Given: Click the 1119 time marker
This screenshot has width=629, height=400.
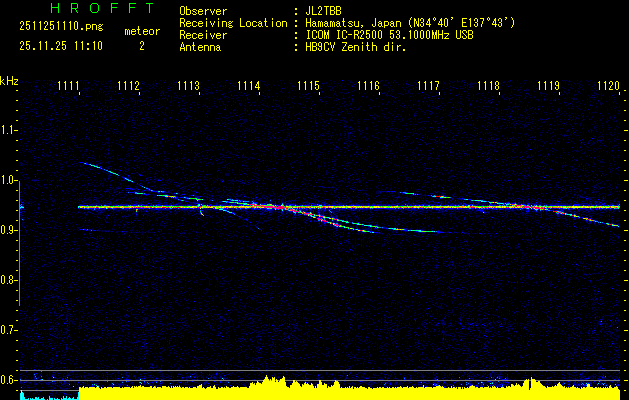Looking at the screenshot, I should 548,87.
